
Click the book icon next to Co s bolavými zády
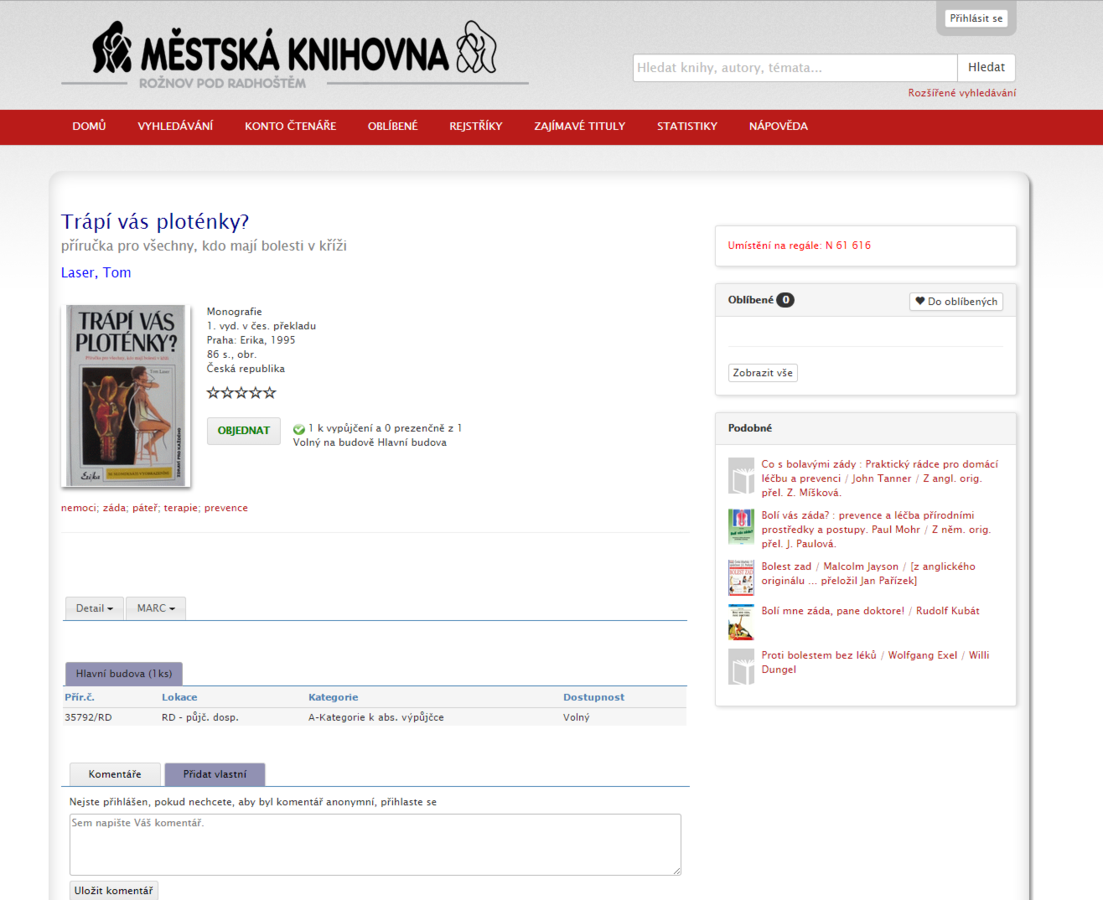click(x=741, y=476)
